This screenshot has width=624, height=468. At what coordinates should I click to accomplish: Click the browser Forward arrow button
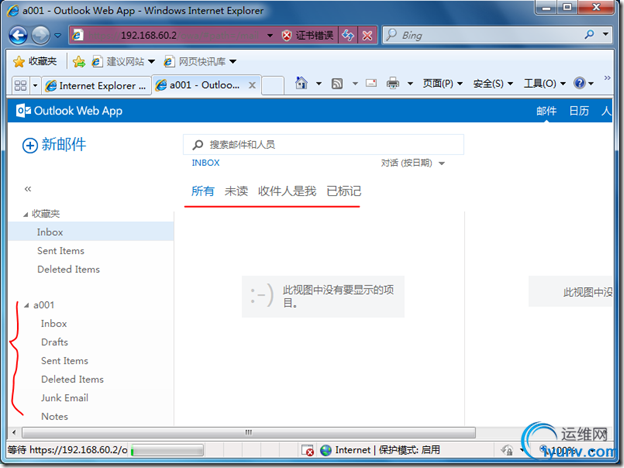tap(41, 35)
